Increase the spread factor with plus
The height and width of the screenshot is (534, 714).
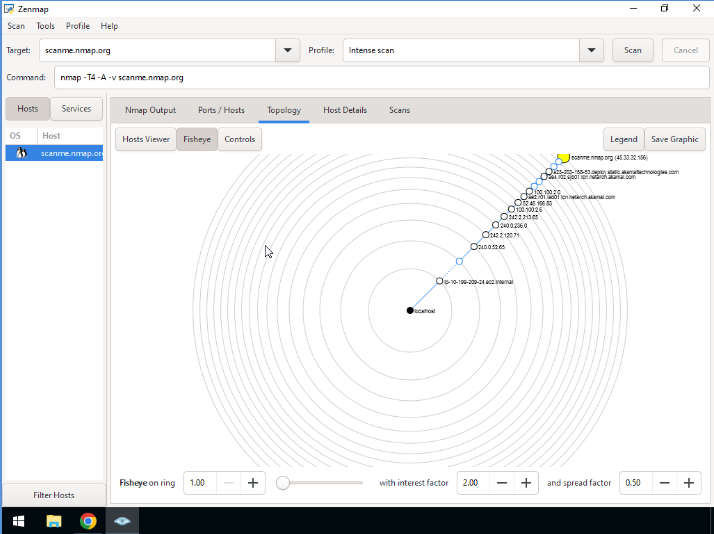[688, 483]
